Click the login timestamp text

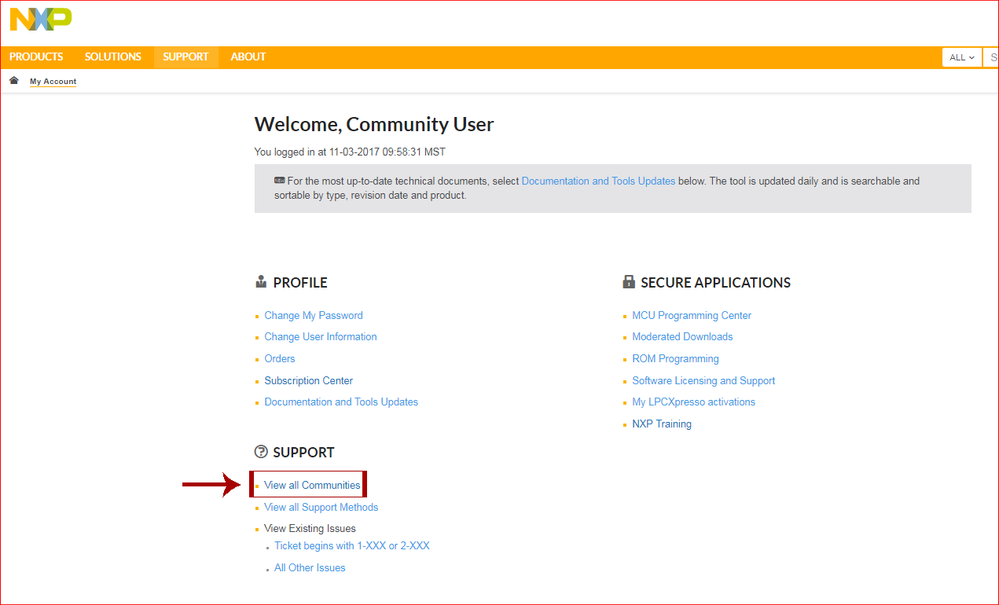pos(350,152)
